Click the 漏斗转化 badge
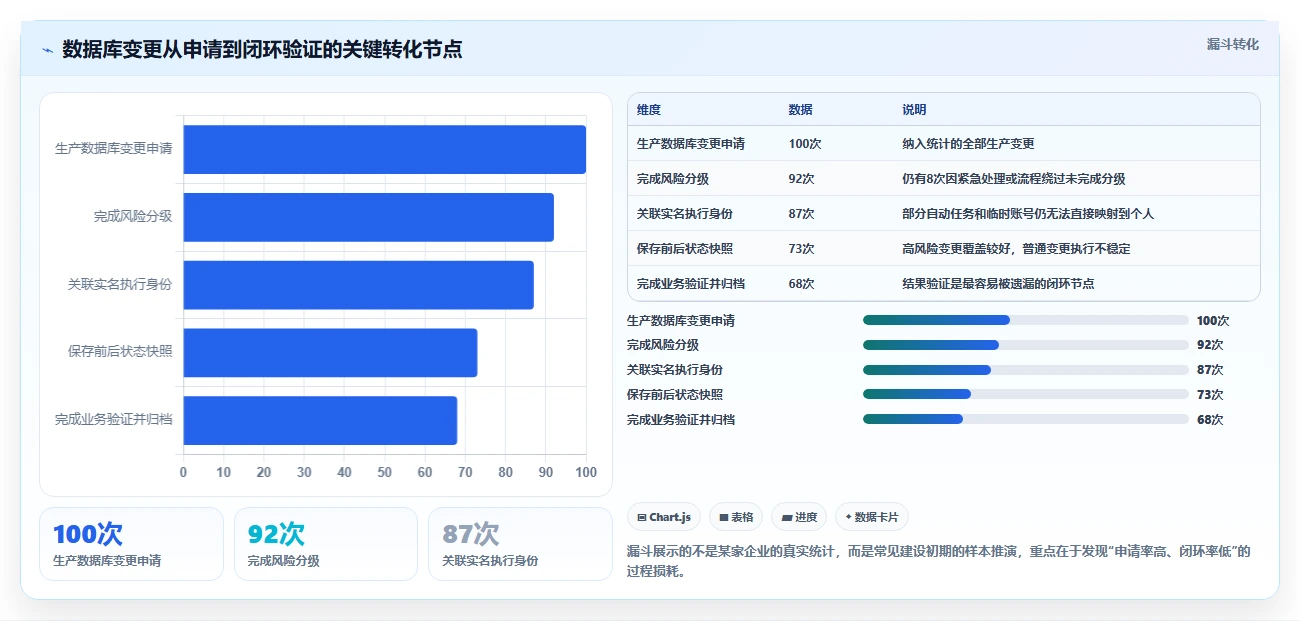 tap(1232, 45)
